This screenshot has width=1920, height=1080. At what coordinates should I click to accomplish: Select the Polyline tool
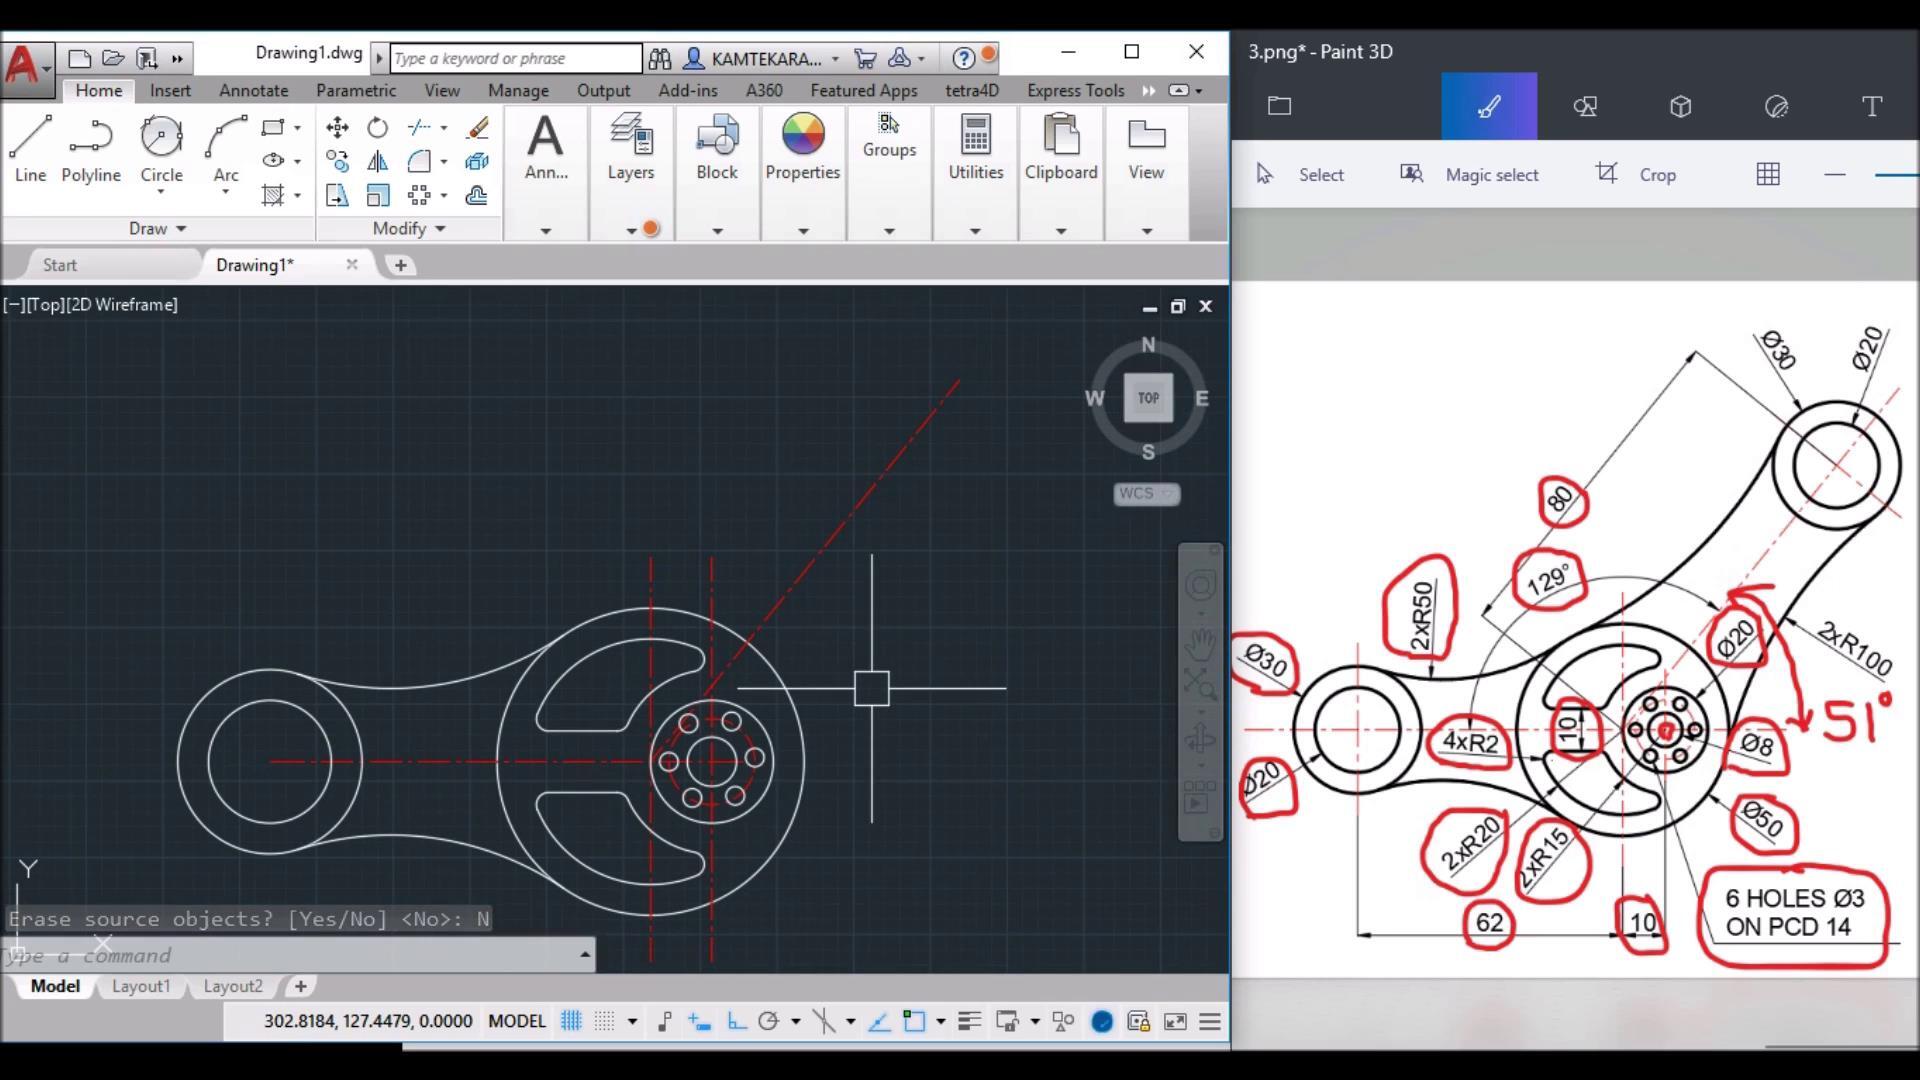click(x=90, y=148)
